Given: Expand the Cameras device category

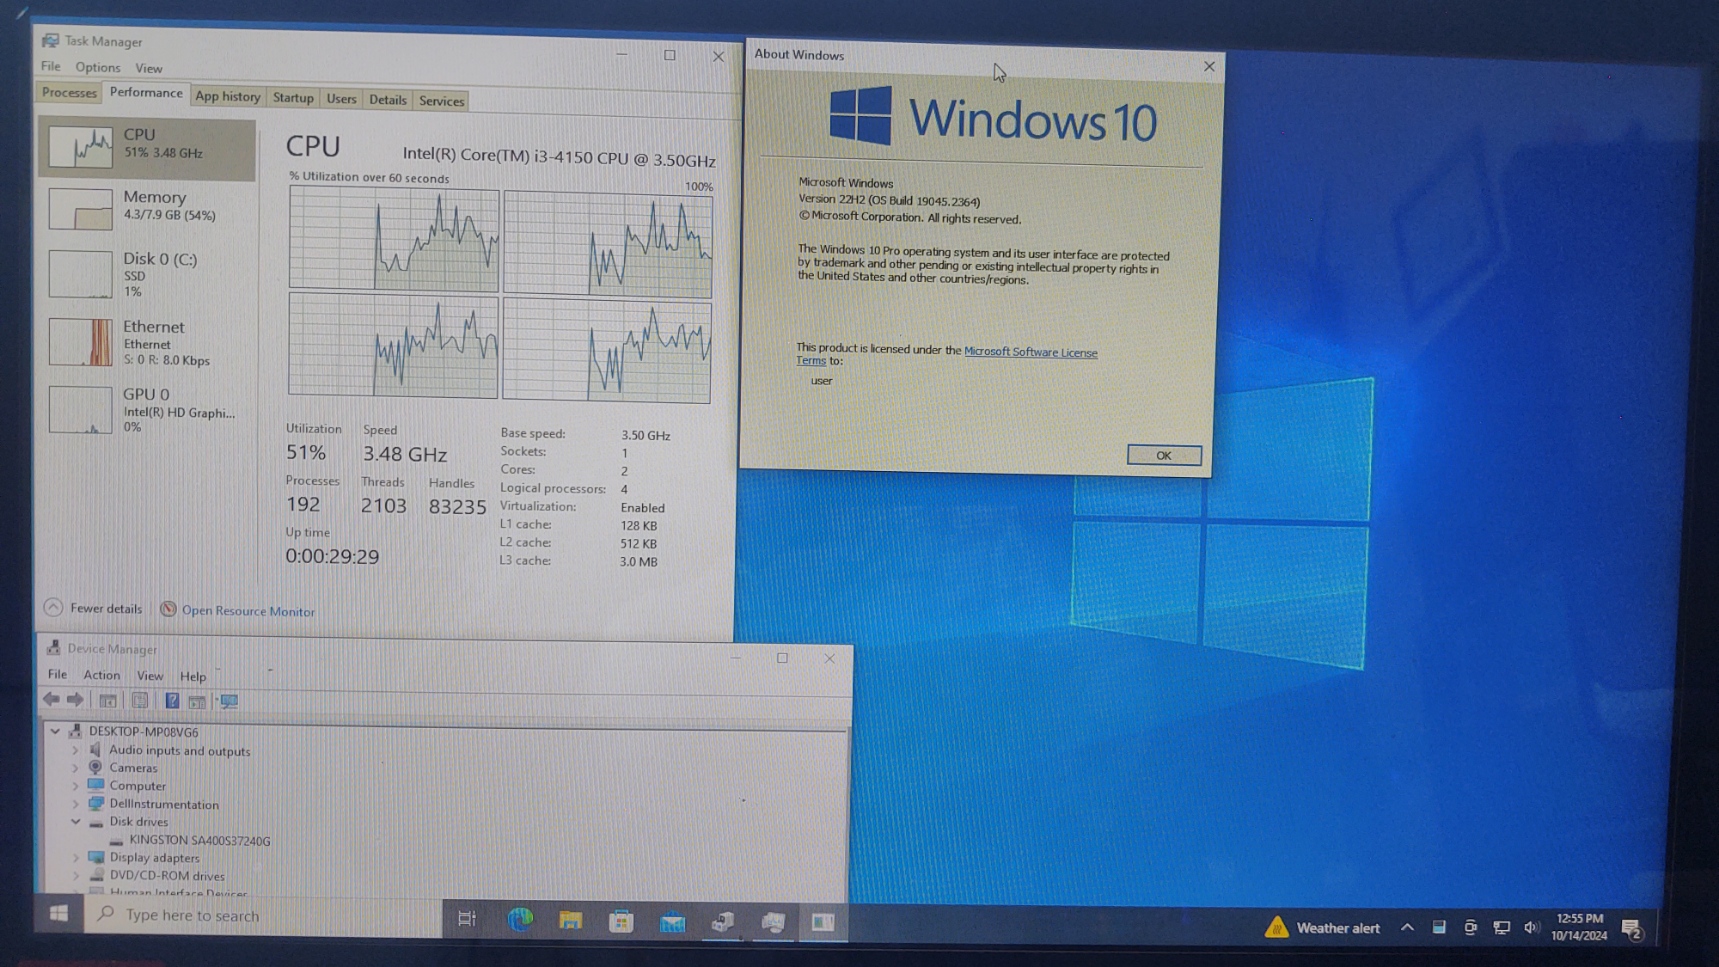Looking at the screenshot, I should pos(76,768).
